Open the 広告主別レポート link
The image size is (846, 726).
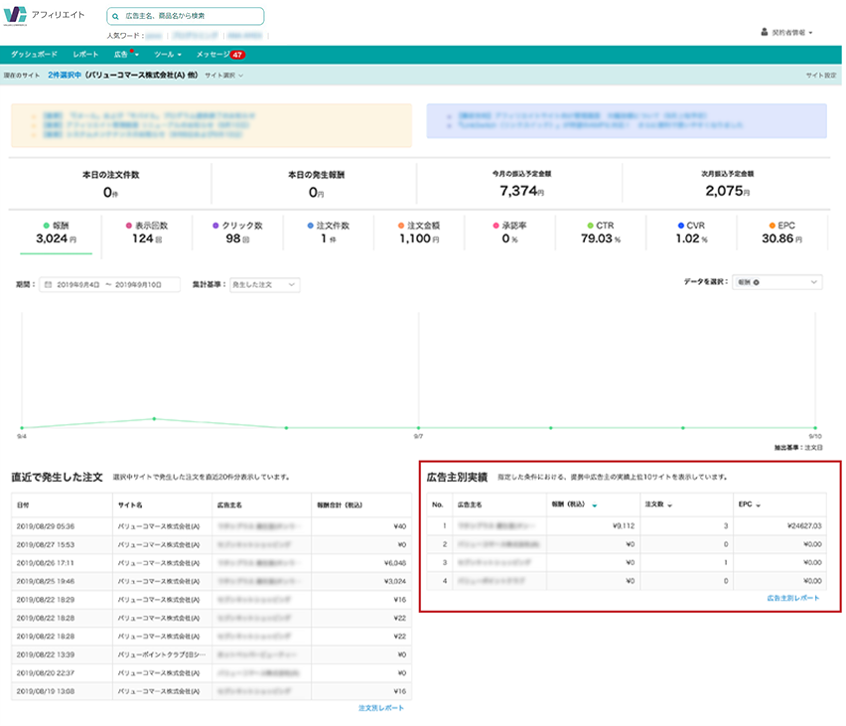(x=793, y=598)
